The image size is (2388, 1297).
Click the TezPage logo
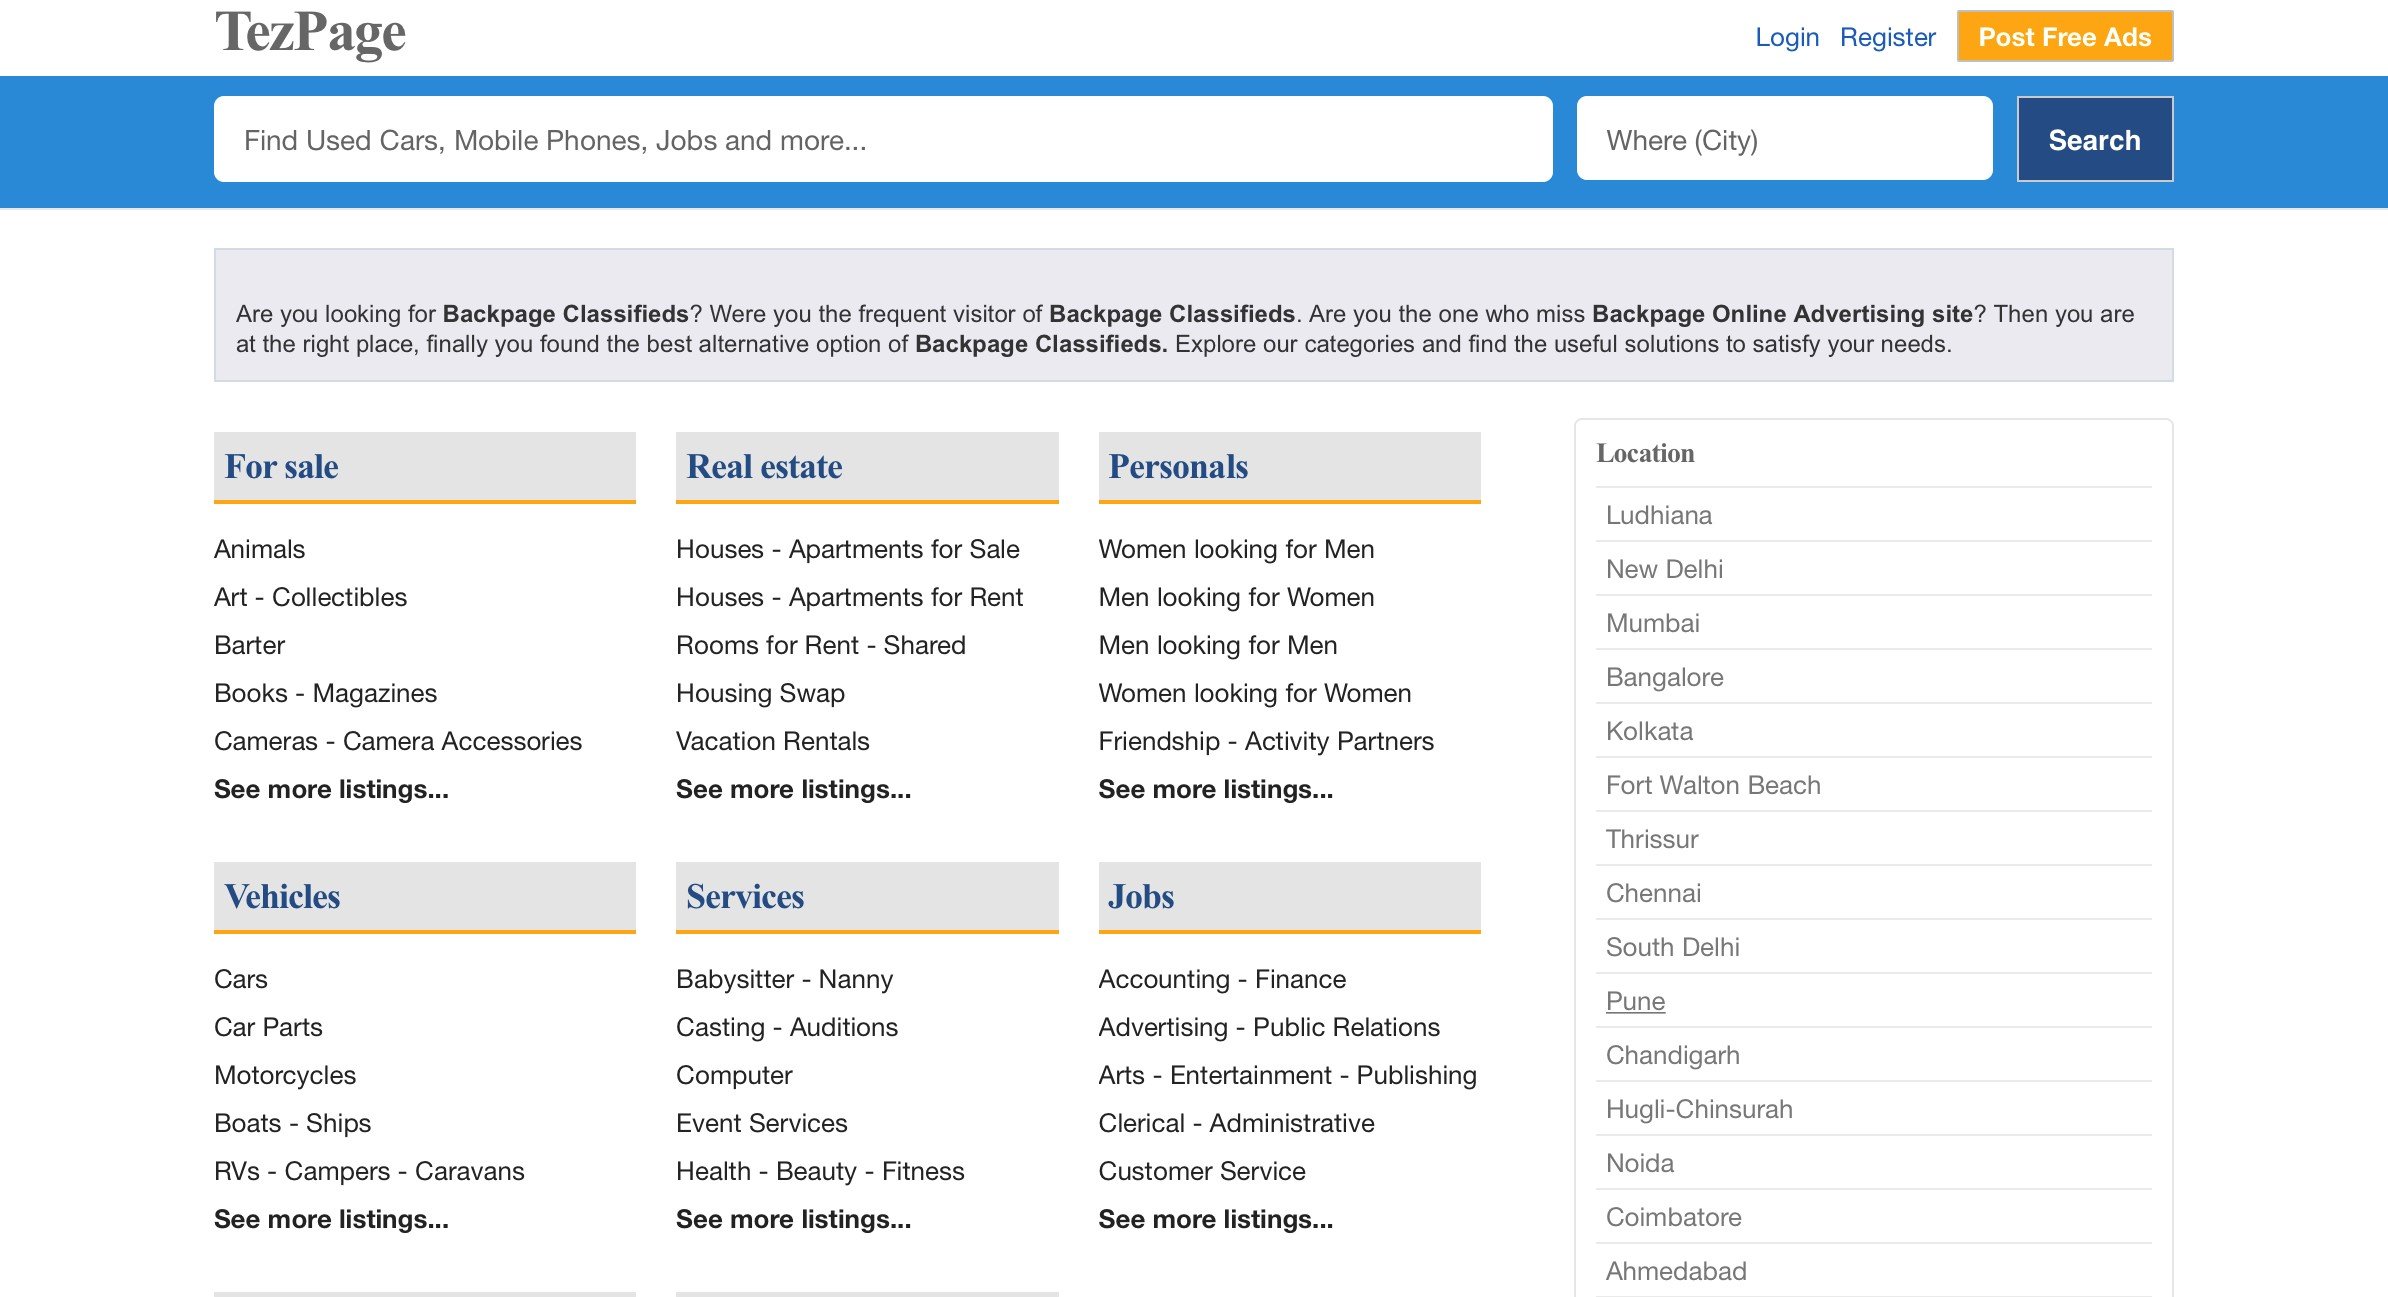(310, 34)
